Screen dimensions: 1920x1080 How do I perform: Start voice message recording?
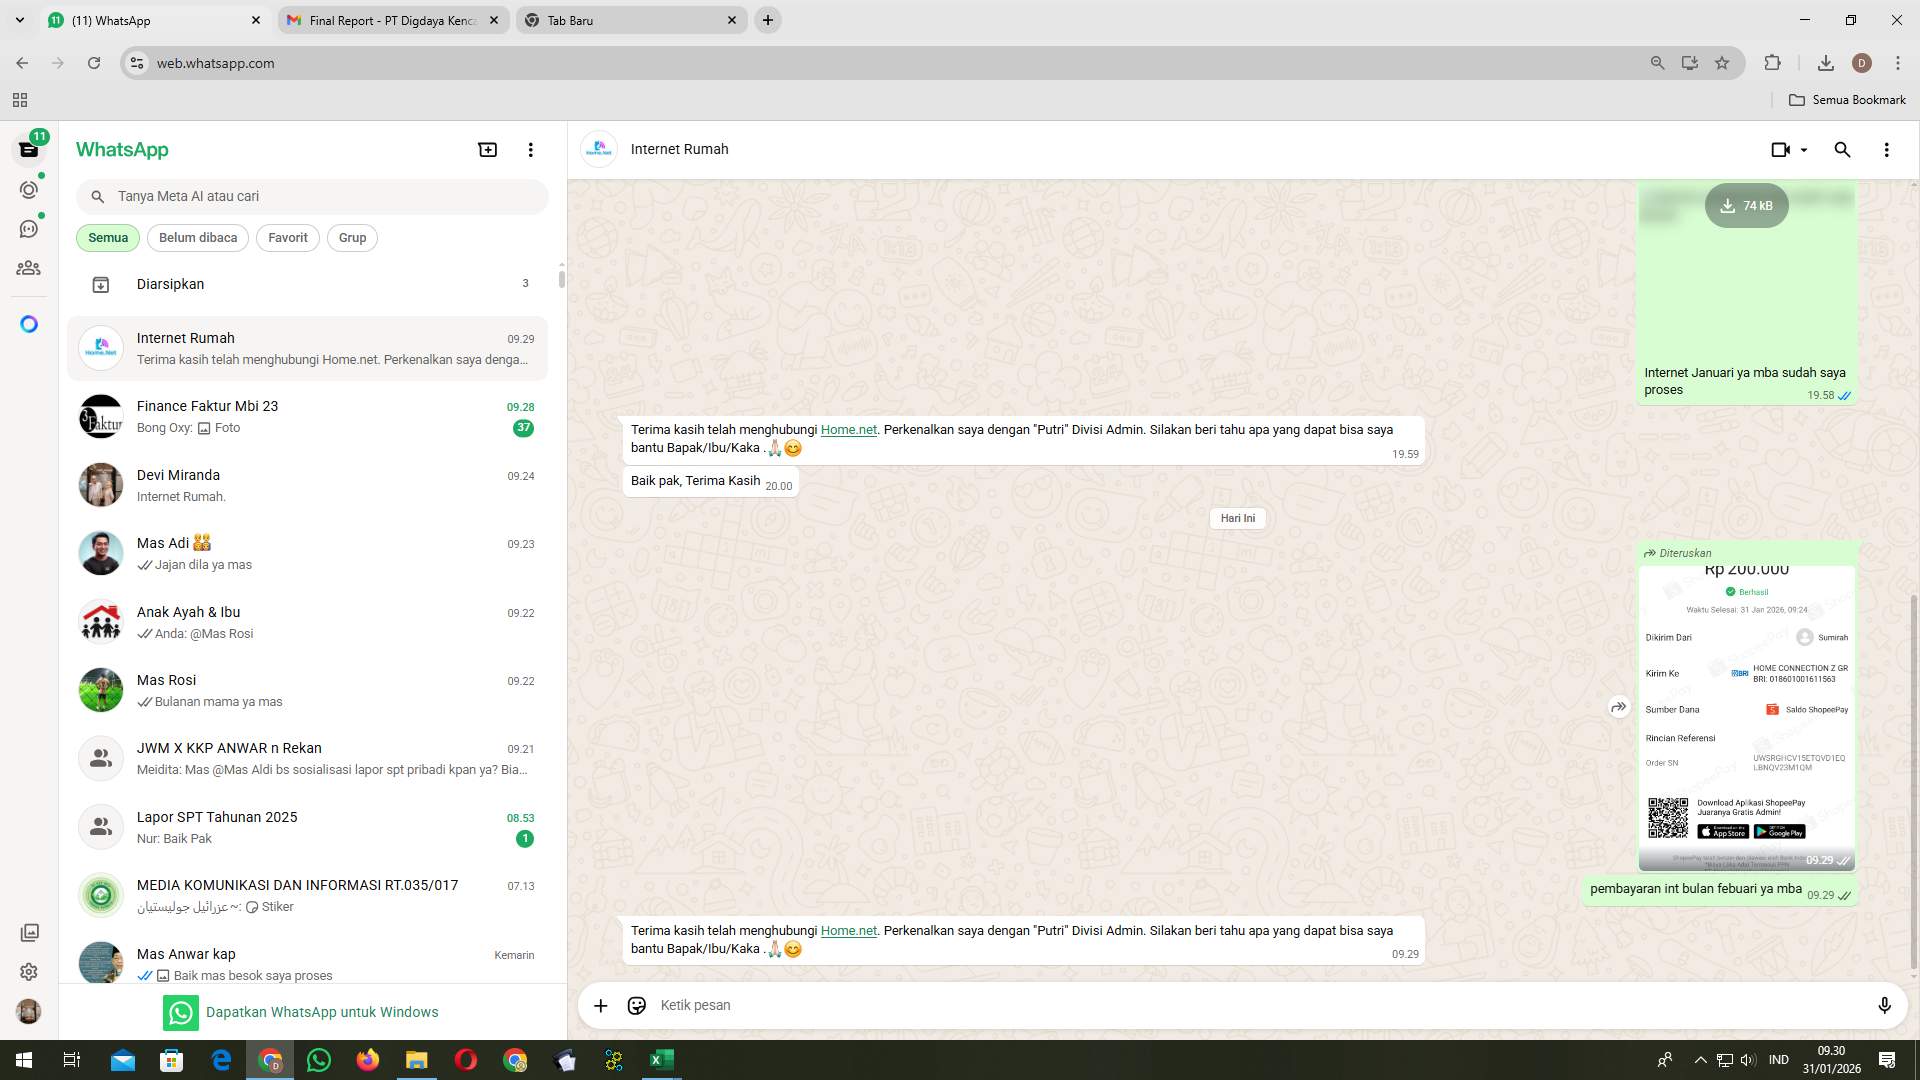1886,1005
